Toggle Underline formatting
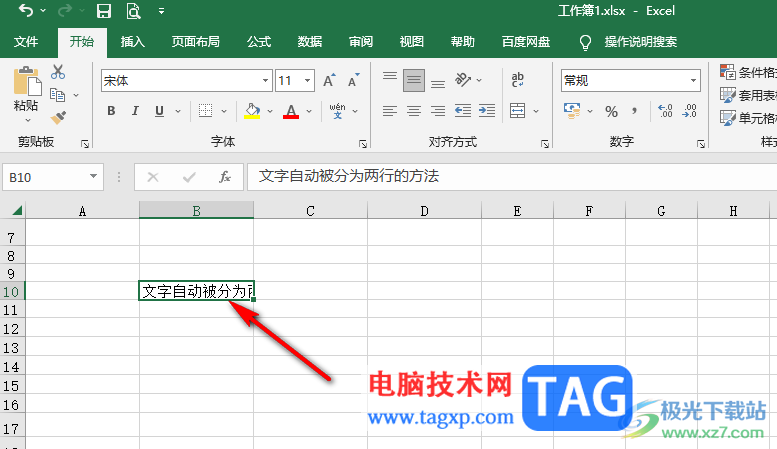The height and width of the screenshot is (449, 777). [159, 111]
